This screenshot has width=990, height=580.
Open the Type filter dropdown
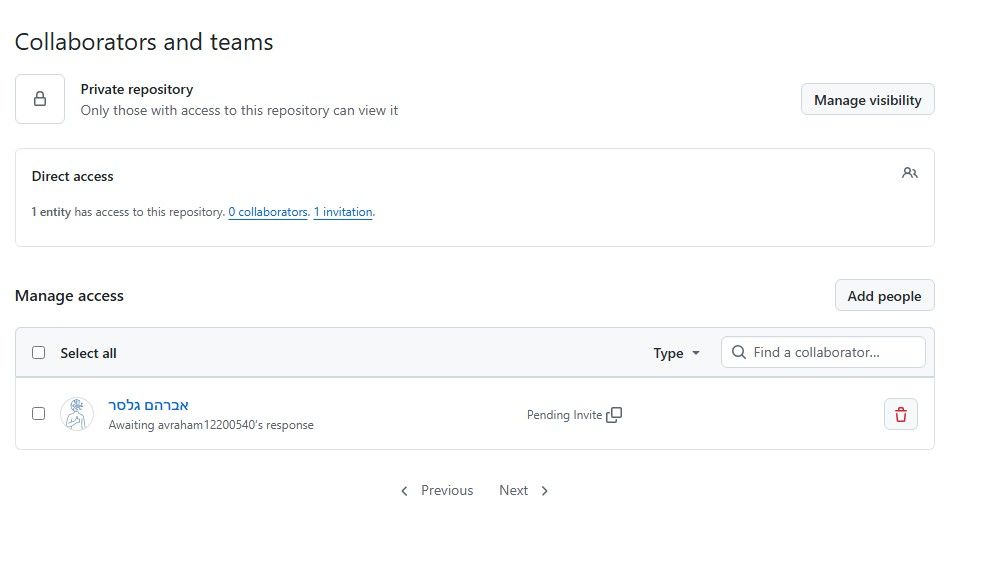point(676,353)
